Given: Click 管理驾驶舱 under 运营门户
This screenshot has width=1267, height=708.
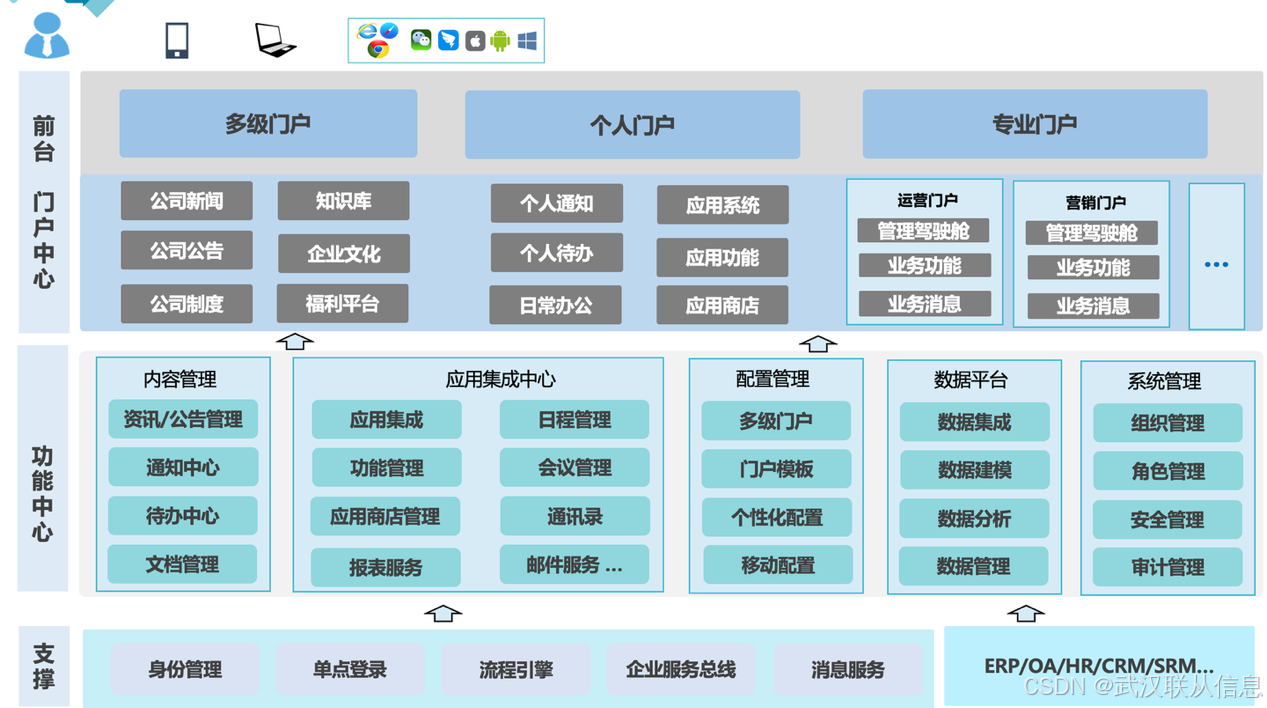Looking at the screenshot, I should (x=924, y=231).
